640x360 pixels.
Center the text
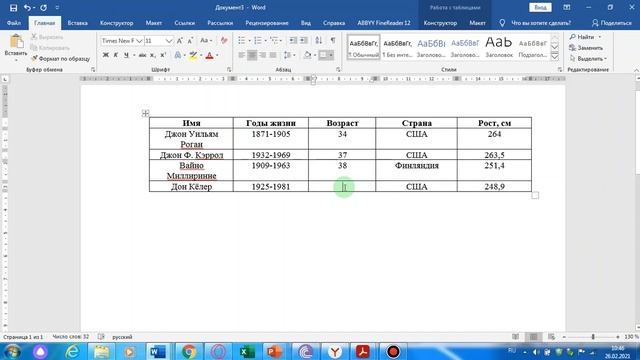(252, 55)
